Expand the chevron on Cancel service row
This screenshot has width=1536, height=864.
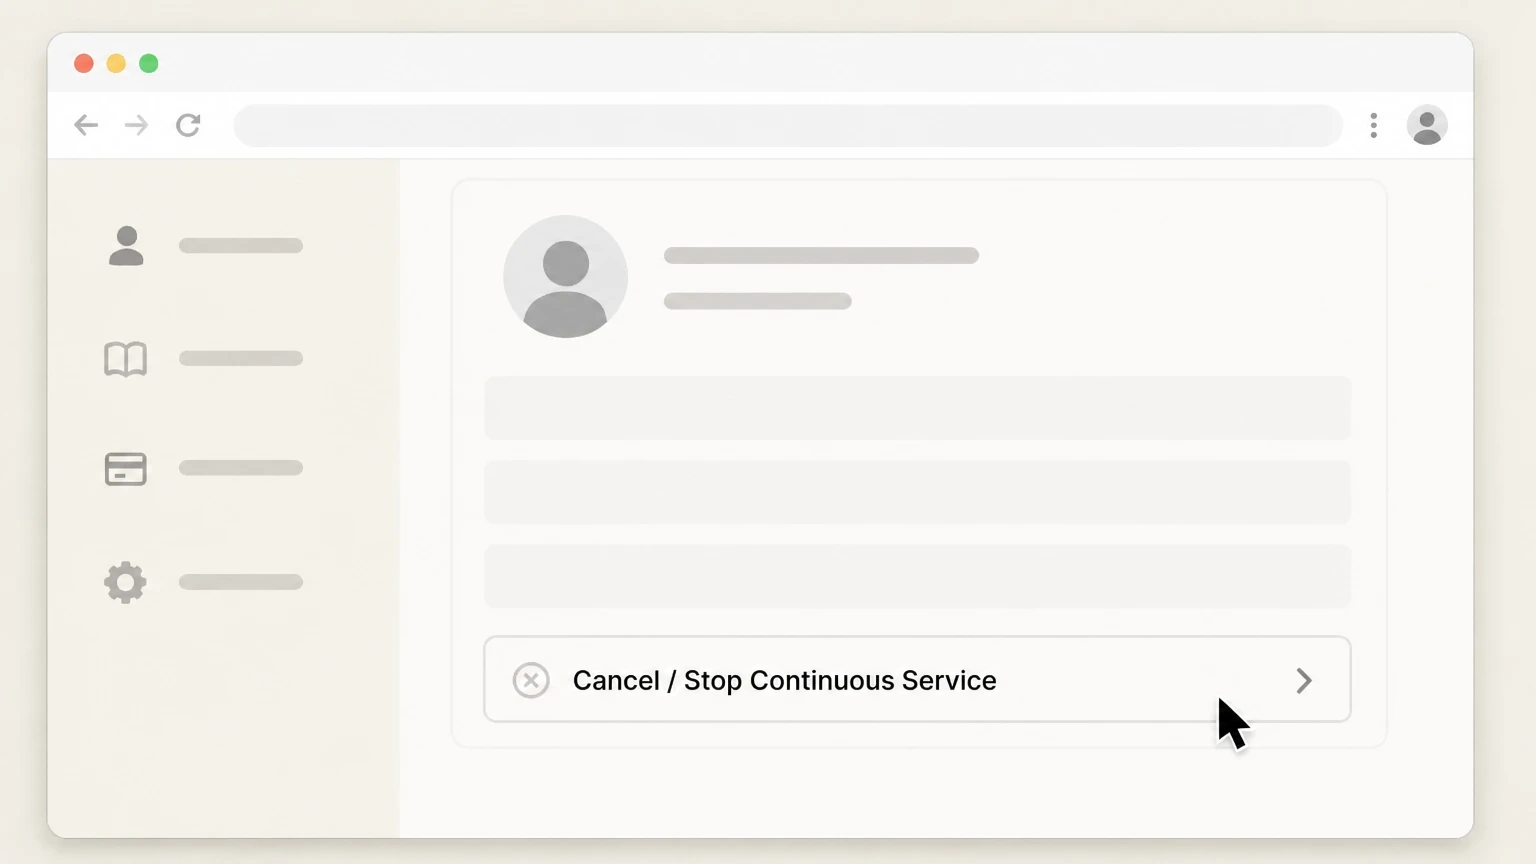pos(1304,680)
